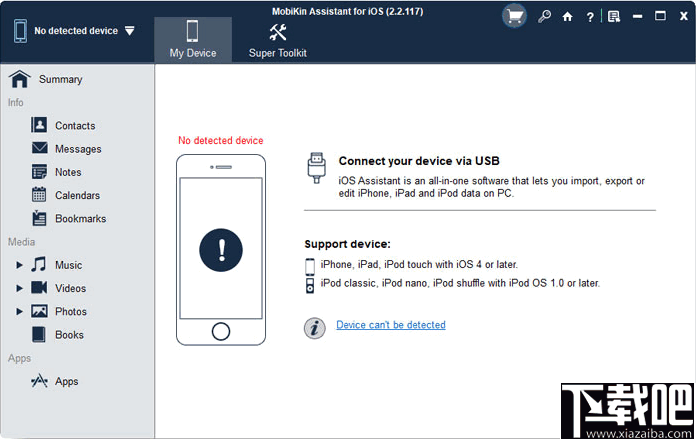The height and width of the screenshot is (439, 696).
Task: Click the Connect your device via USB heading
Action: (x=419, y=161)
